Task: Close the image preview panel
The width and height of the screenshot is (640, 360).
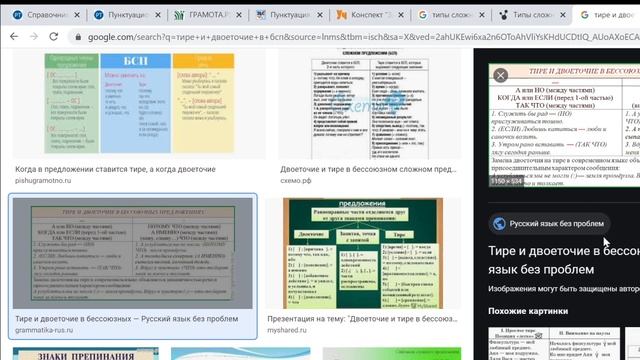Action: (500, 75)
